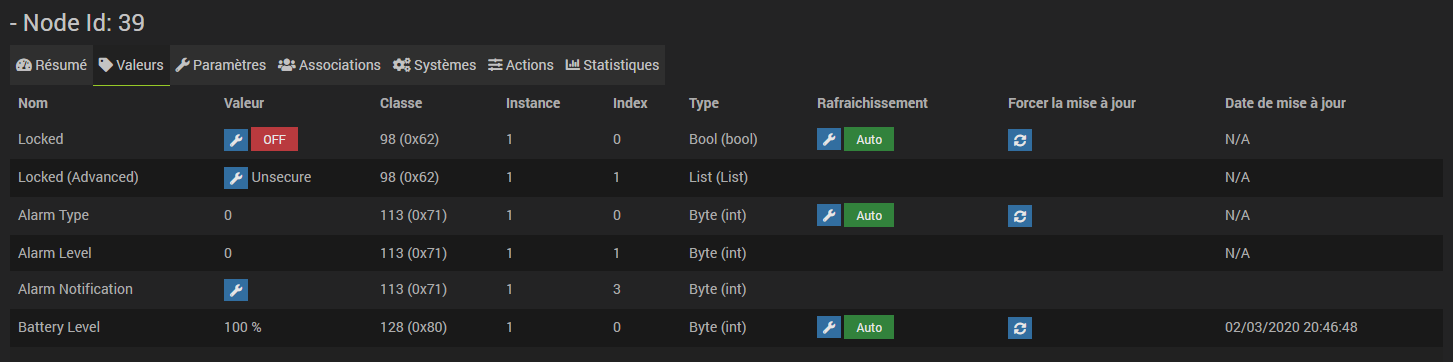Switch to the Résumé tab
Image resolution: width=1453 pixels, height=362 pixels.
[x=52, y=65]
